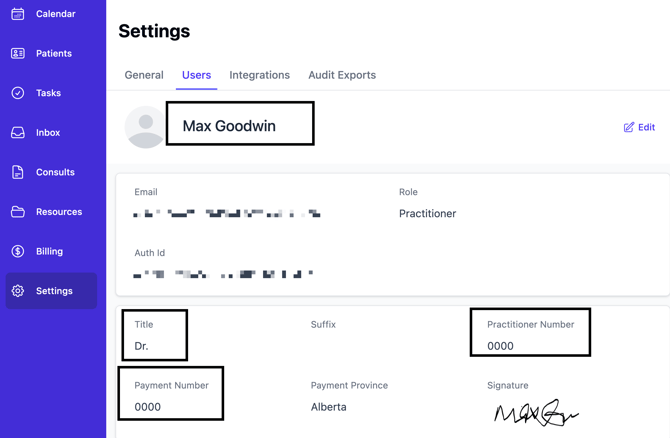Go to the Audit Exports tab

point(342,75)
